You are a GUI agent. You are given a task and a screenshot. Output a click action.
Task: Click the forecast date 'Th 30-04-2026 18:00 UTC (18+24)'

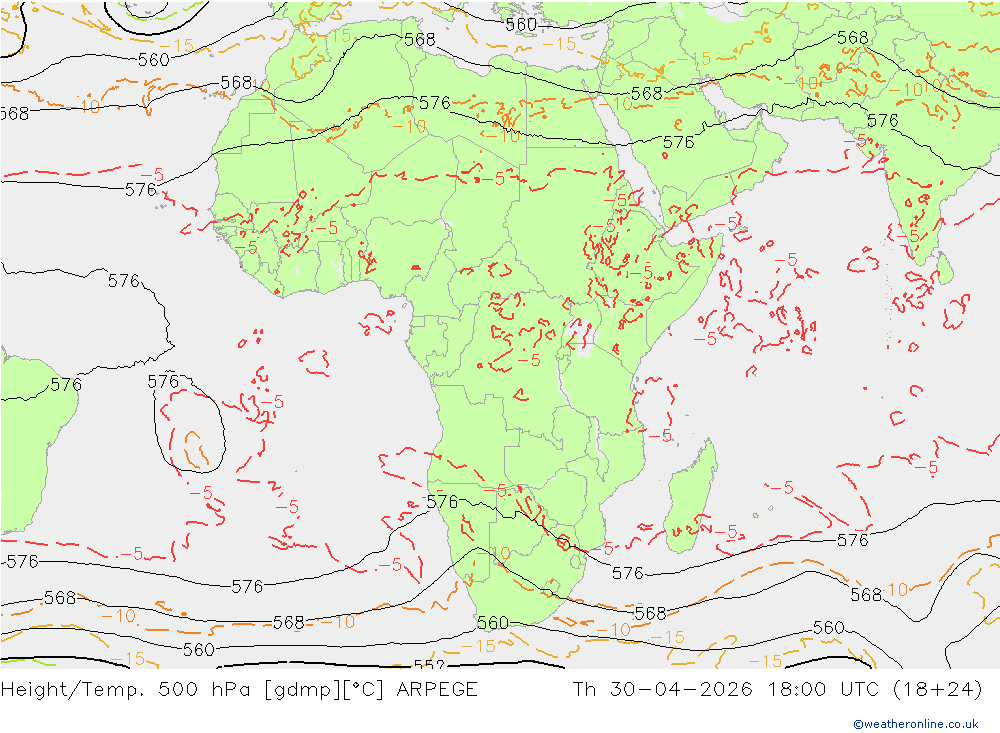pos(777,690)
